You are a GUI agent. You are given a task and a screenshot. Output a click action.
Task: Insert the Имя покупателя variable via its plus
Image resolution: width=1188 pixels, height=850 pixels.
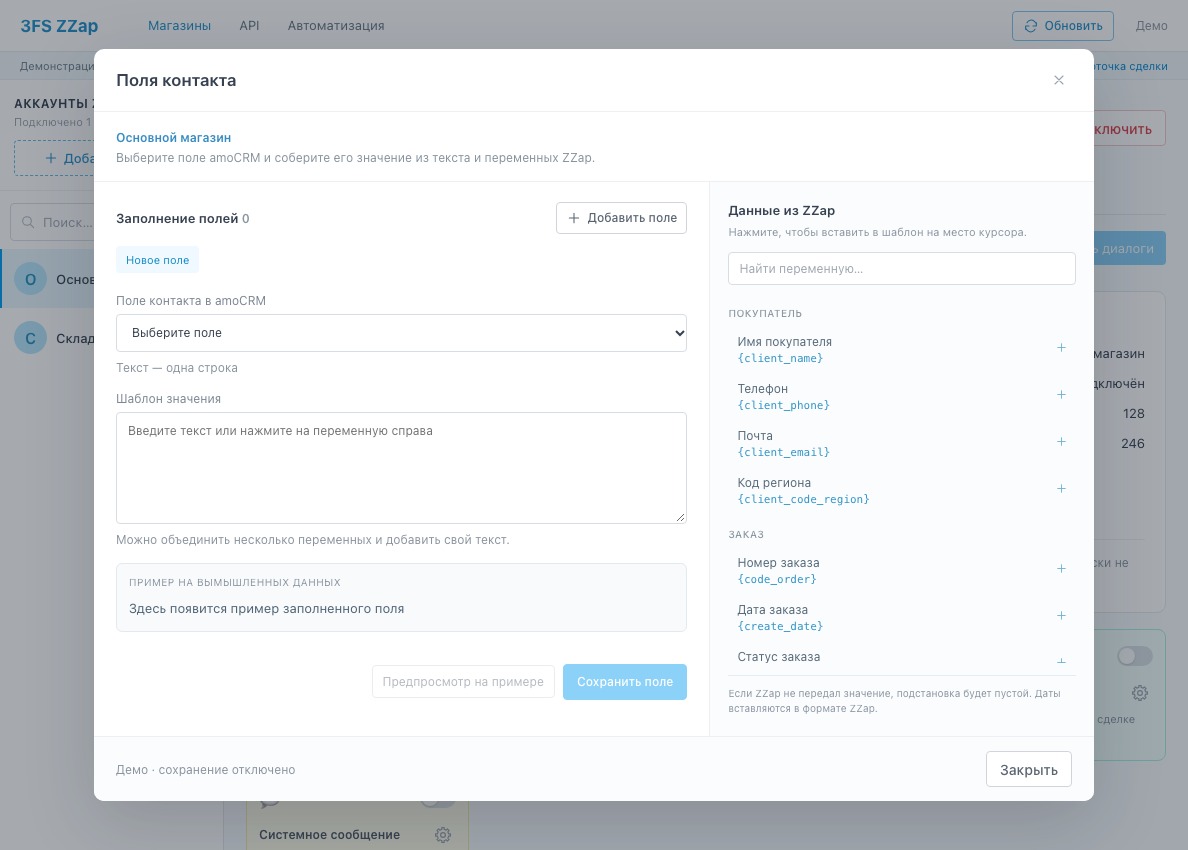point(1061,348)
